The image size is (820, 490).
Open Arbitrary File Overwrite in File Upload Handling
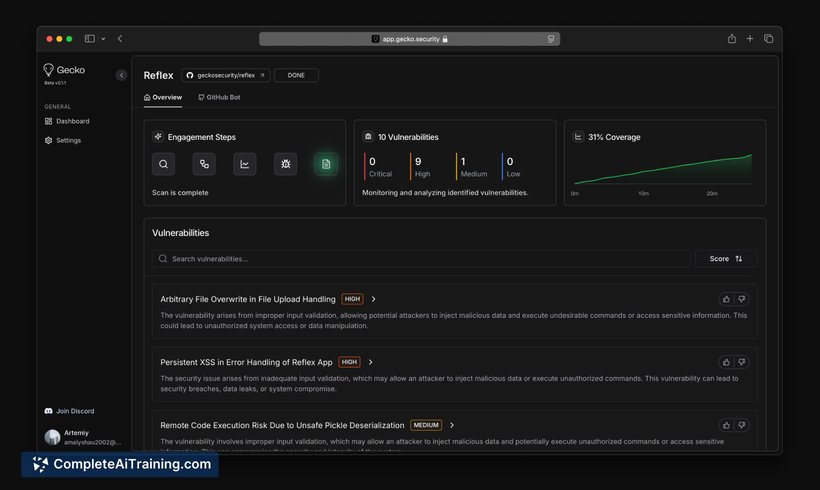click(248, 299)
